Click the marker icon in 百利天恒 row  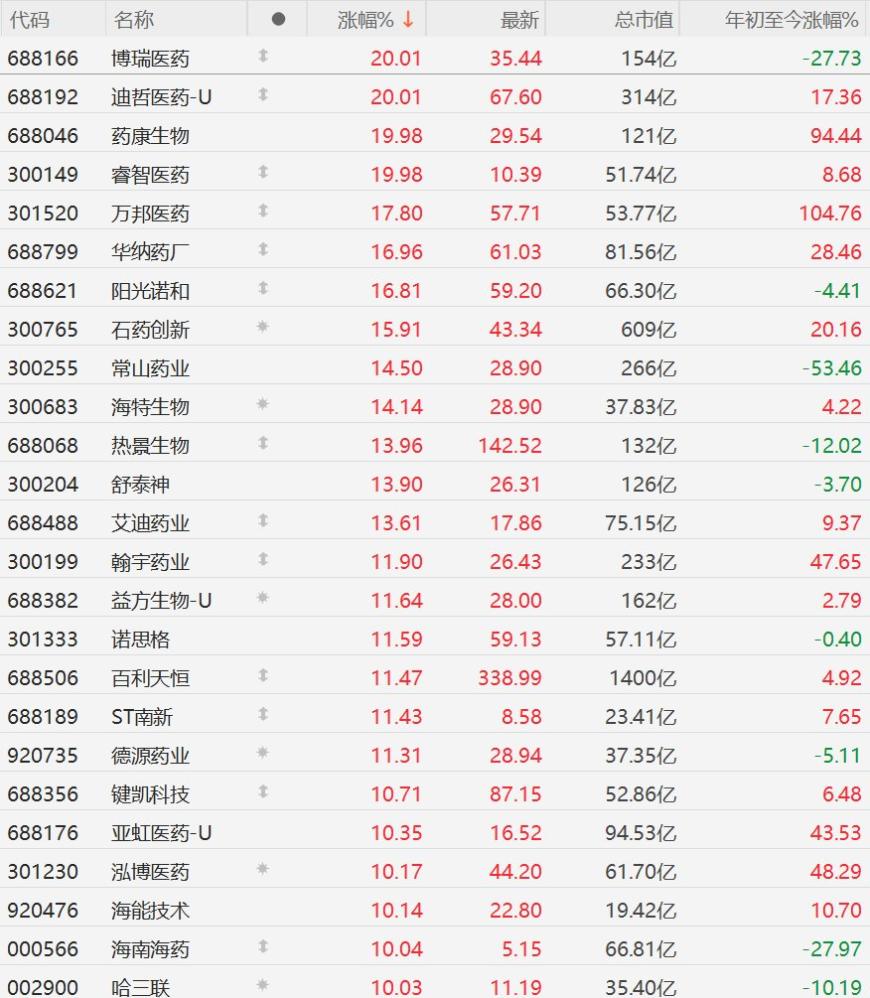[x=263, y=675]
